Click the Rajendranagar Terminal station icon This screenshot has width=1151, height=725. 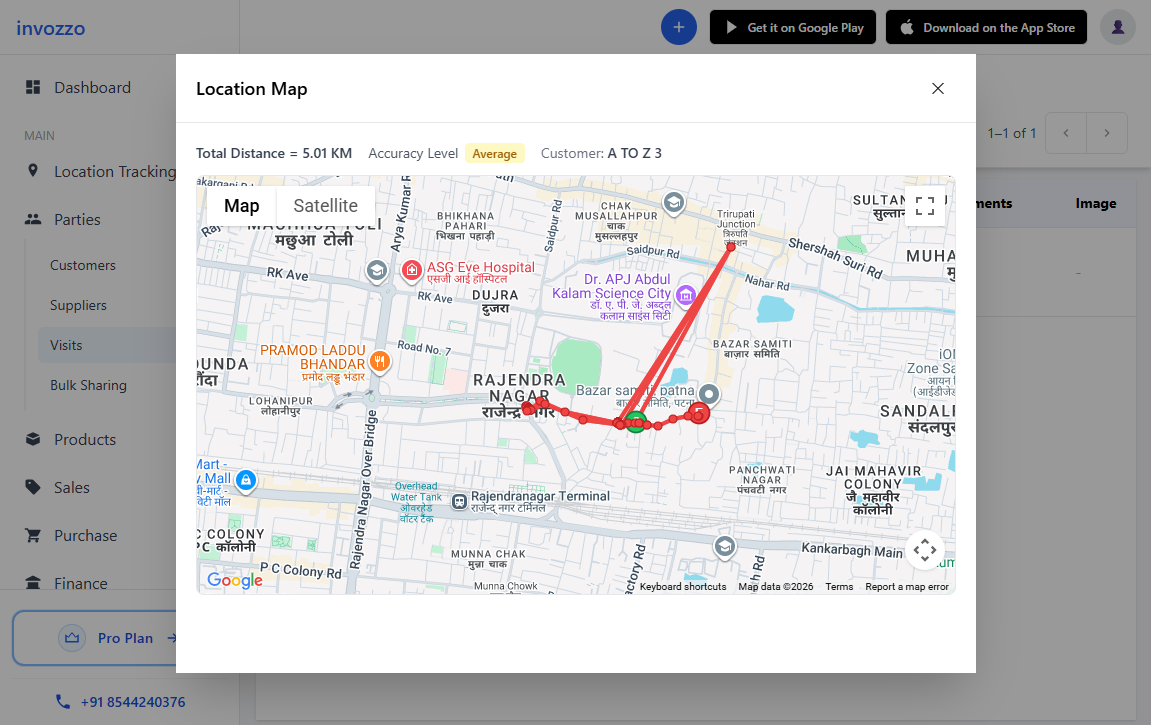coord(459,501)
